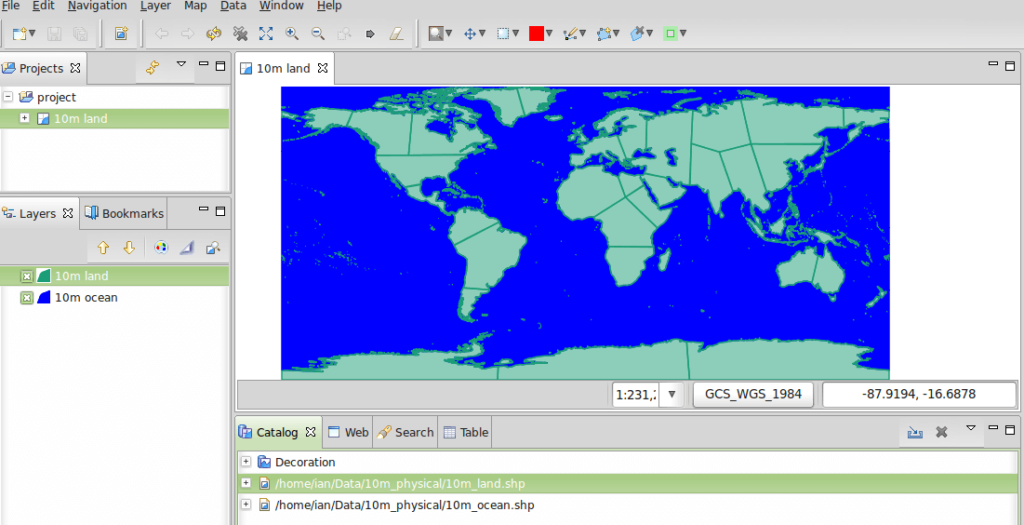Move layer up with the up arrow
1024x525 pixels.
coord(103,248)
